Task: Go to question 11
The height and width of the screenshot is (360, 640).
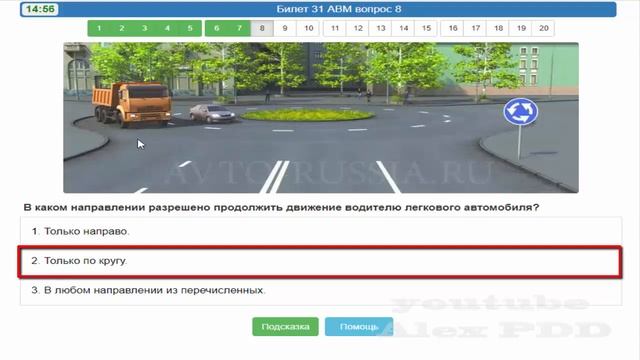Action: point(335,28)
